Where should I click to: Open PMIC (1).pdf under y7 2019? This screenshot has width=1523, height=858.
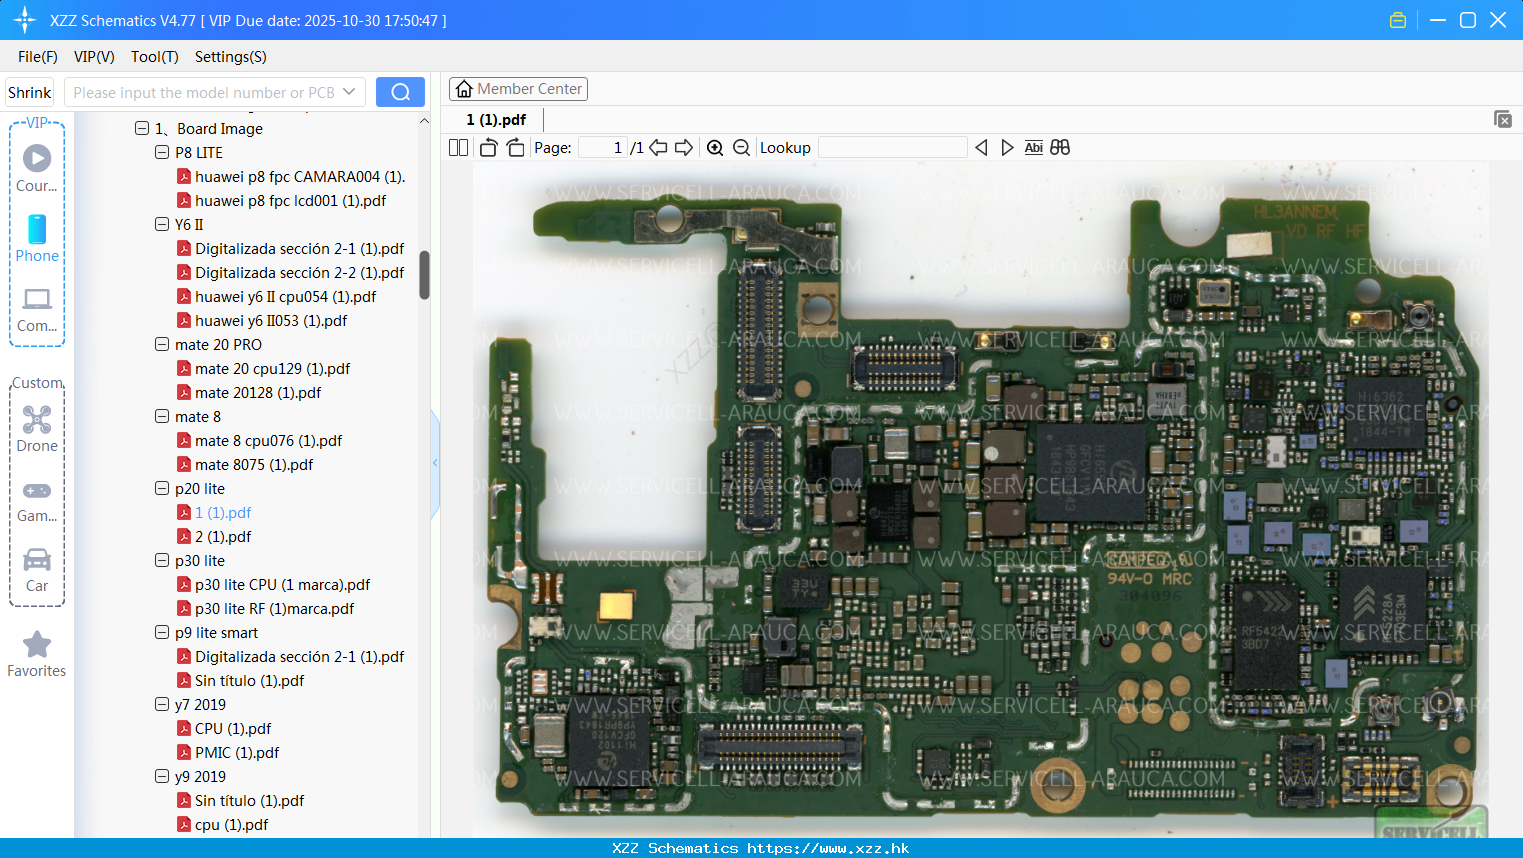pos(237,752)
